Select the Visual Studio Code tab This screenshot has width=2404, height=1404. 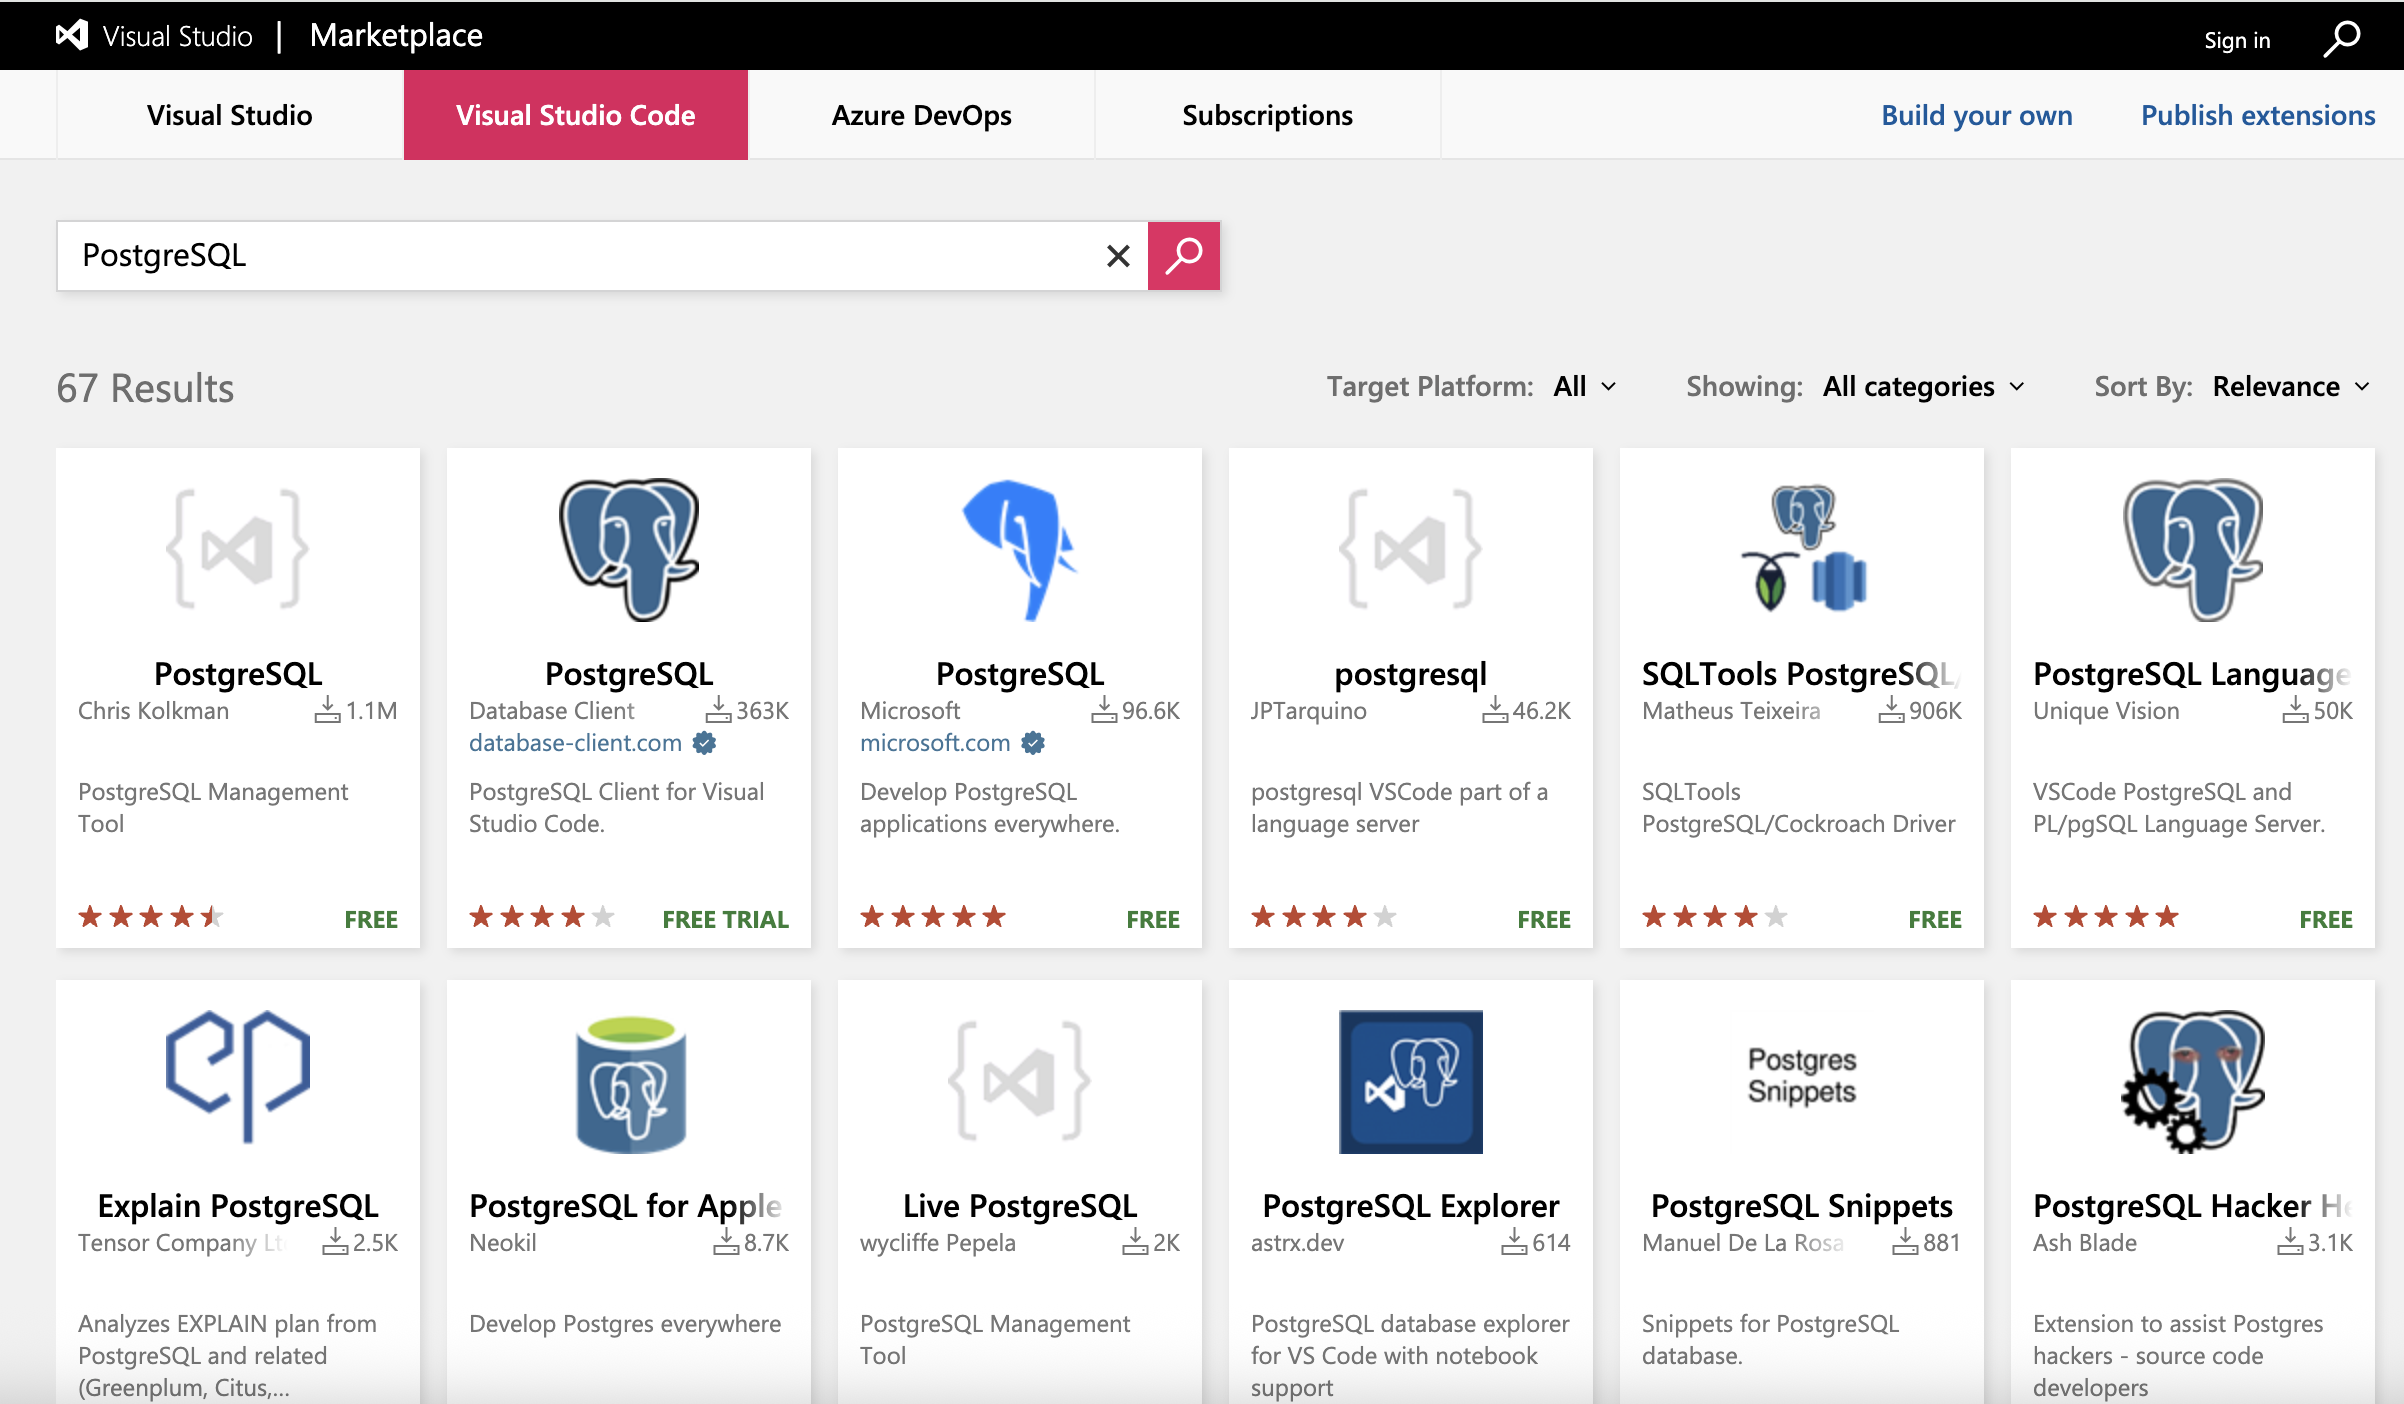click(x=576, y=115)
